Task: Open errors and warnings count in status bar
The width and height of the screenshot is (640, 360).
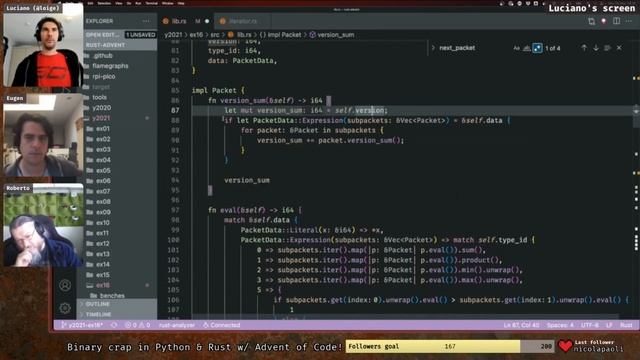Action: click(138, 325)
